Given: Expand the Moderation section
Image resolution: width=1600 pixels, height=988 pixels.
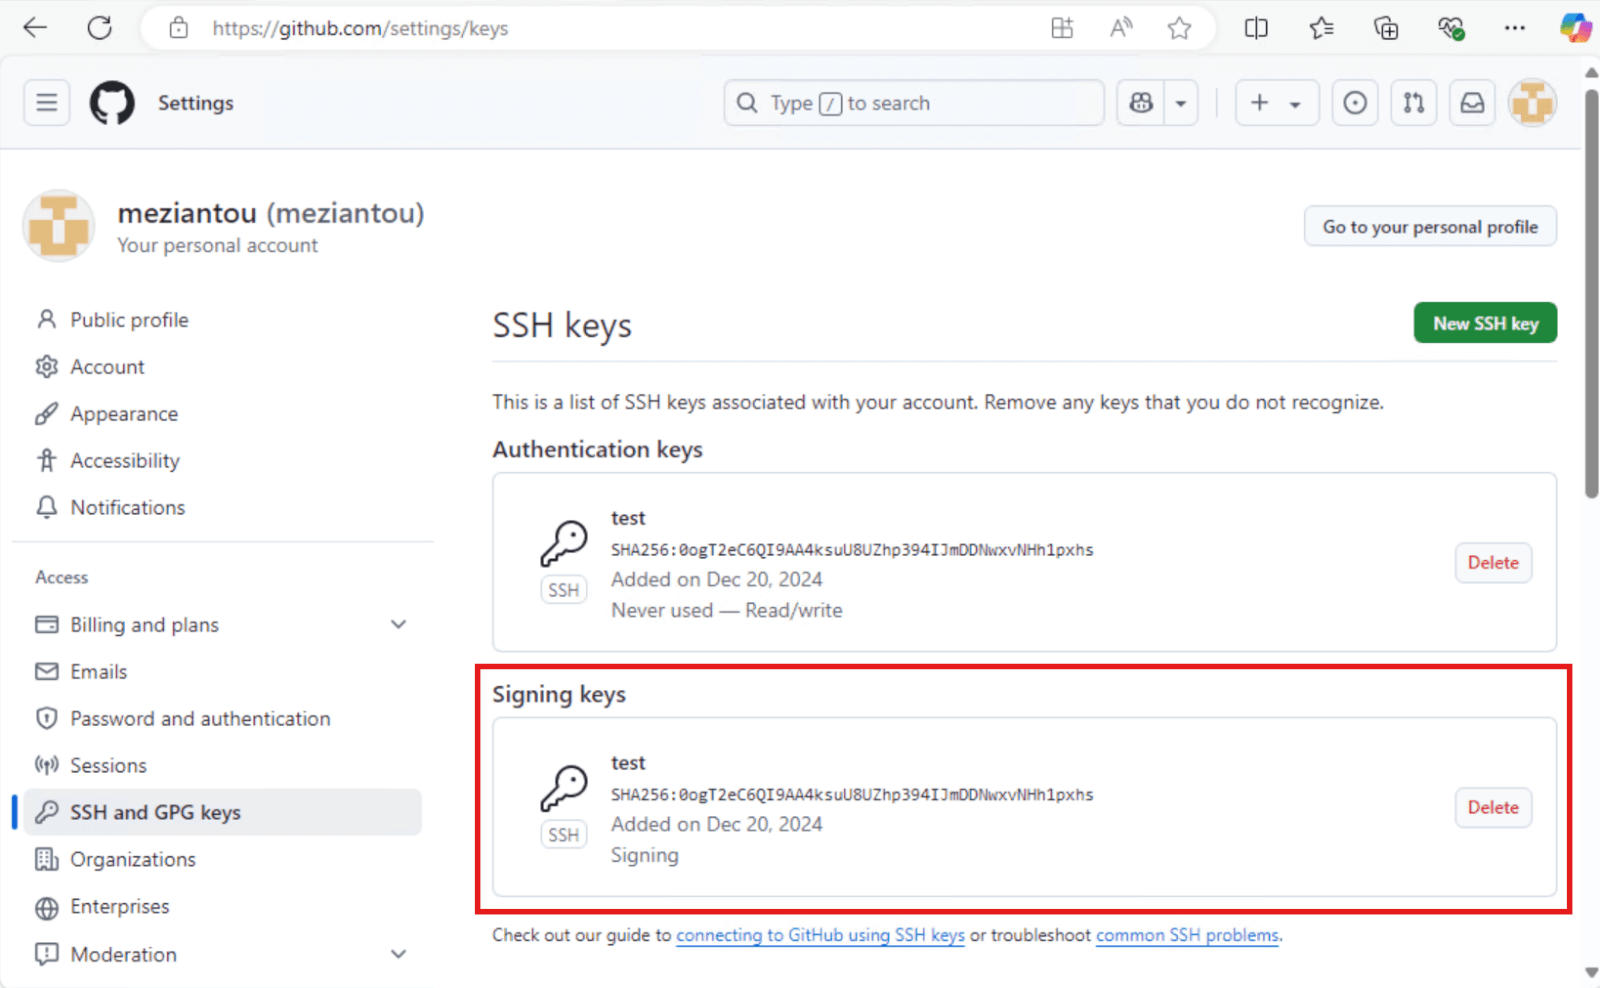Looking at the screenshot, I should pos(399,954).
